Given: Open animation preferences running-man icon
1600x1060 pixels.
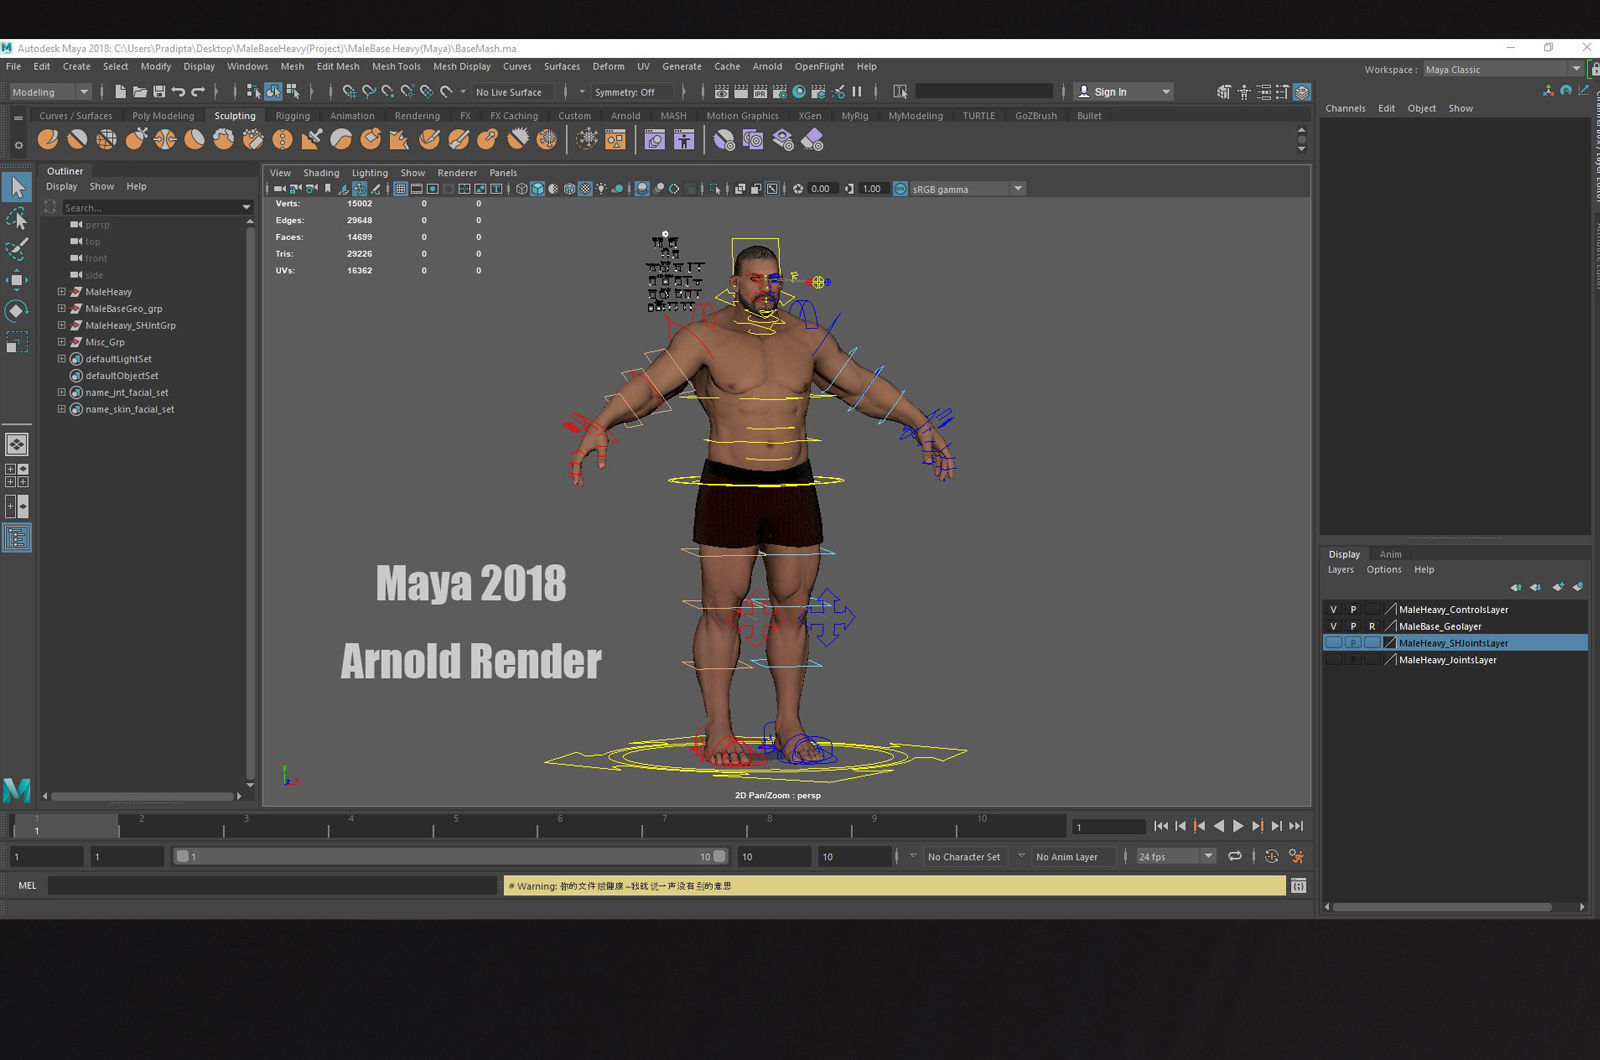Looking at the screenshot, I should tap(1296, 856).
